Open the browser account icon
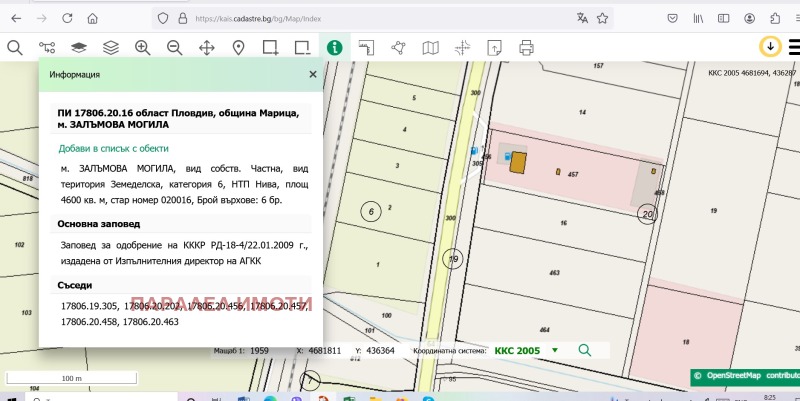 (x=749, y=18)
